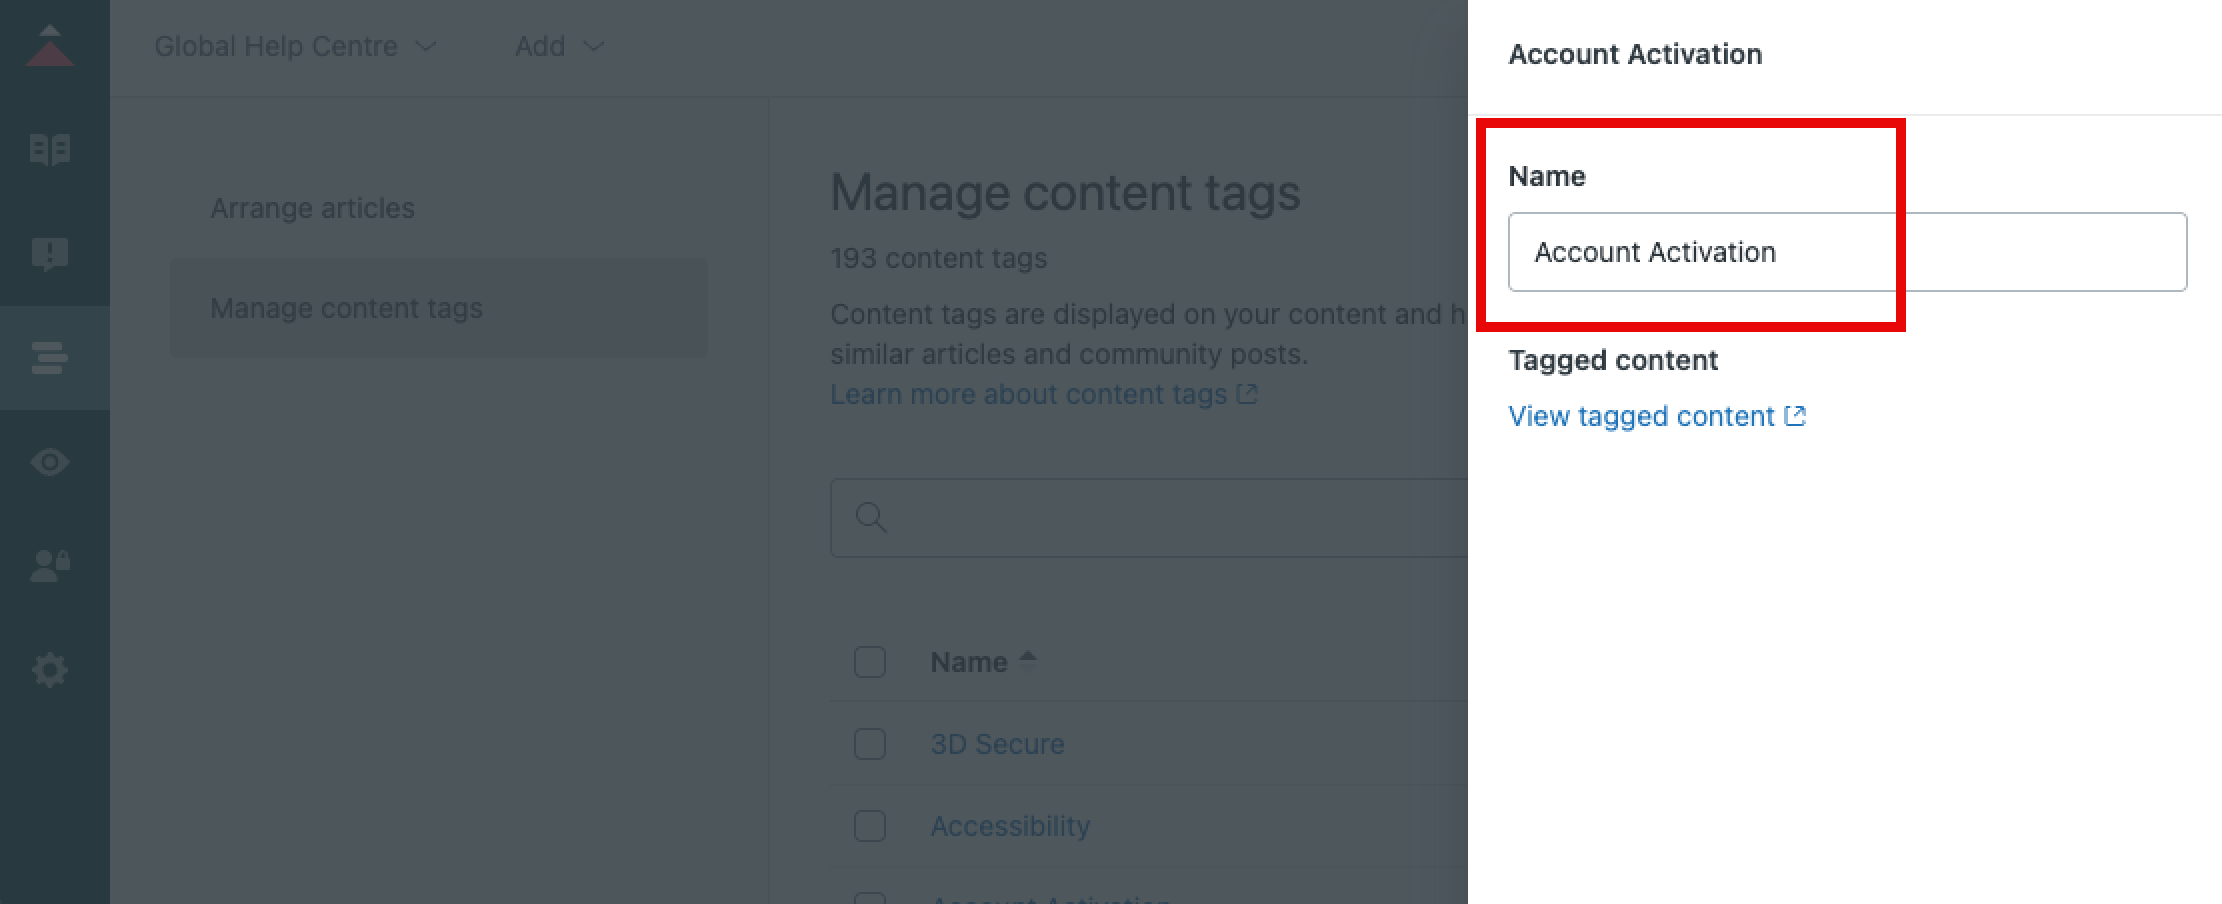Image resolution: width=2222 pixels, height=904 pixels.
Task: Check the select-all checkbox in the Name header
Action: [869, 661]
